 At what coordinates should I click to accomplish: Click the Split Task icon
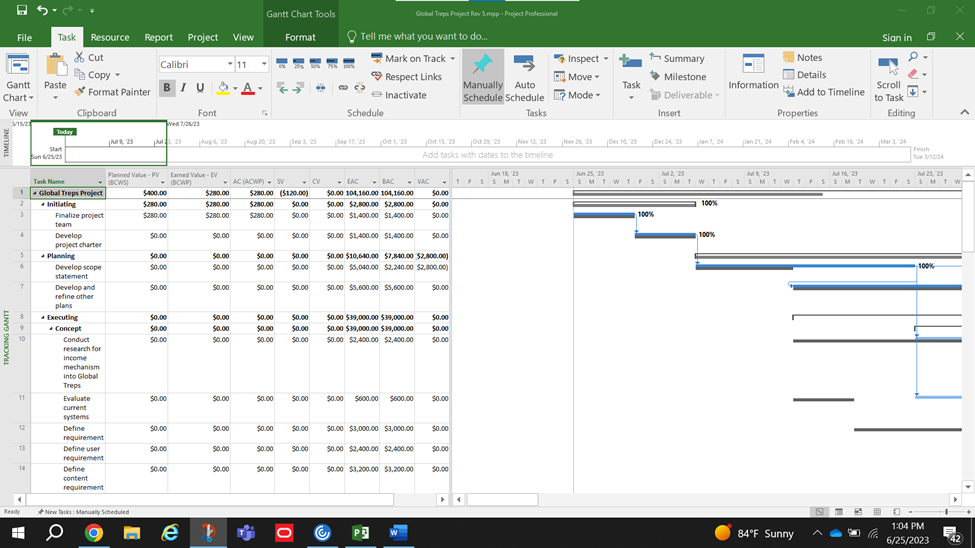tap(320, 88)
